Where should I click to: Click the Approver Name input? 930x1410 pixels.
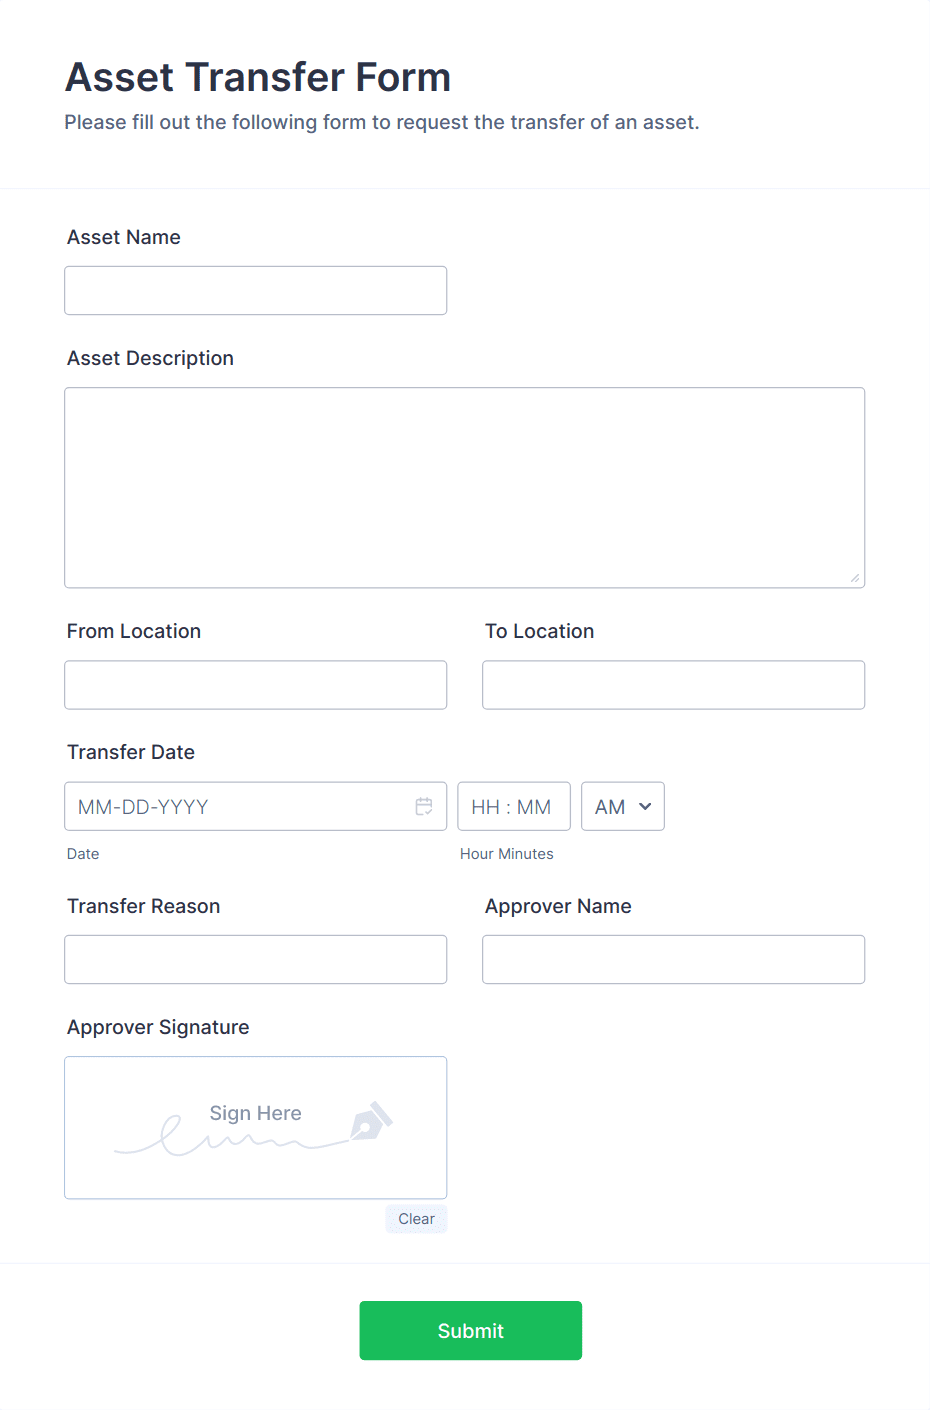click(672, 959)
